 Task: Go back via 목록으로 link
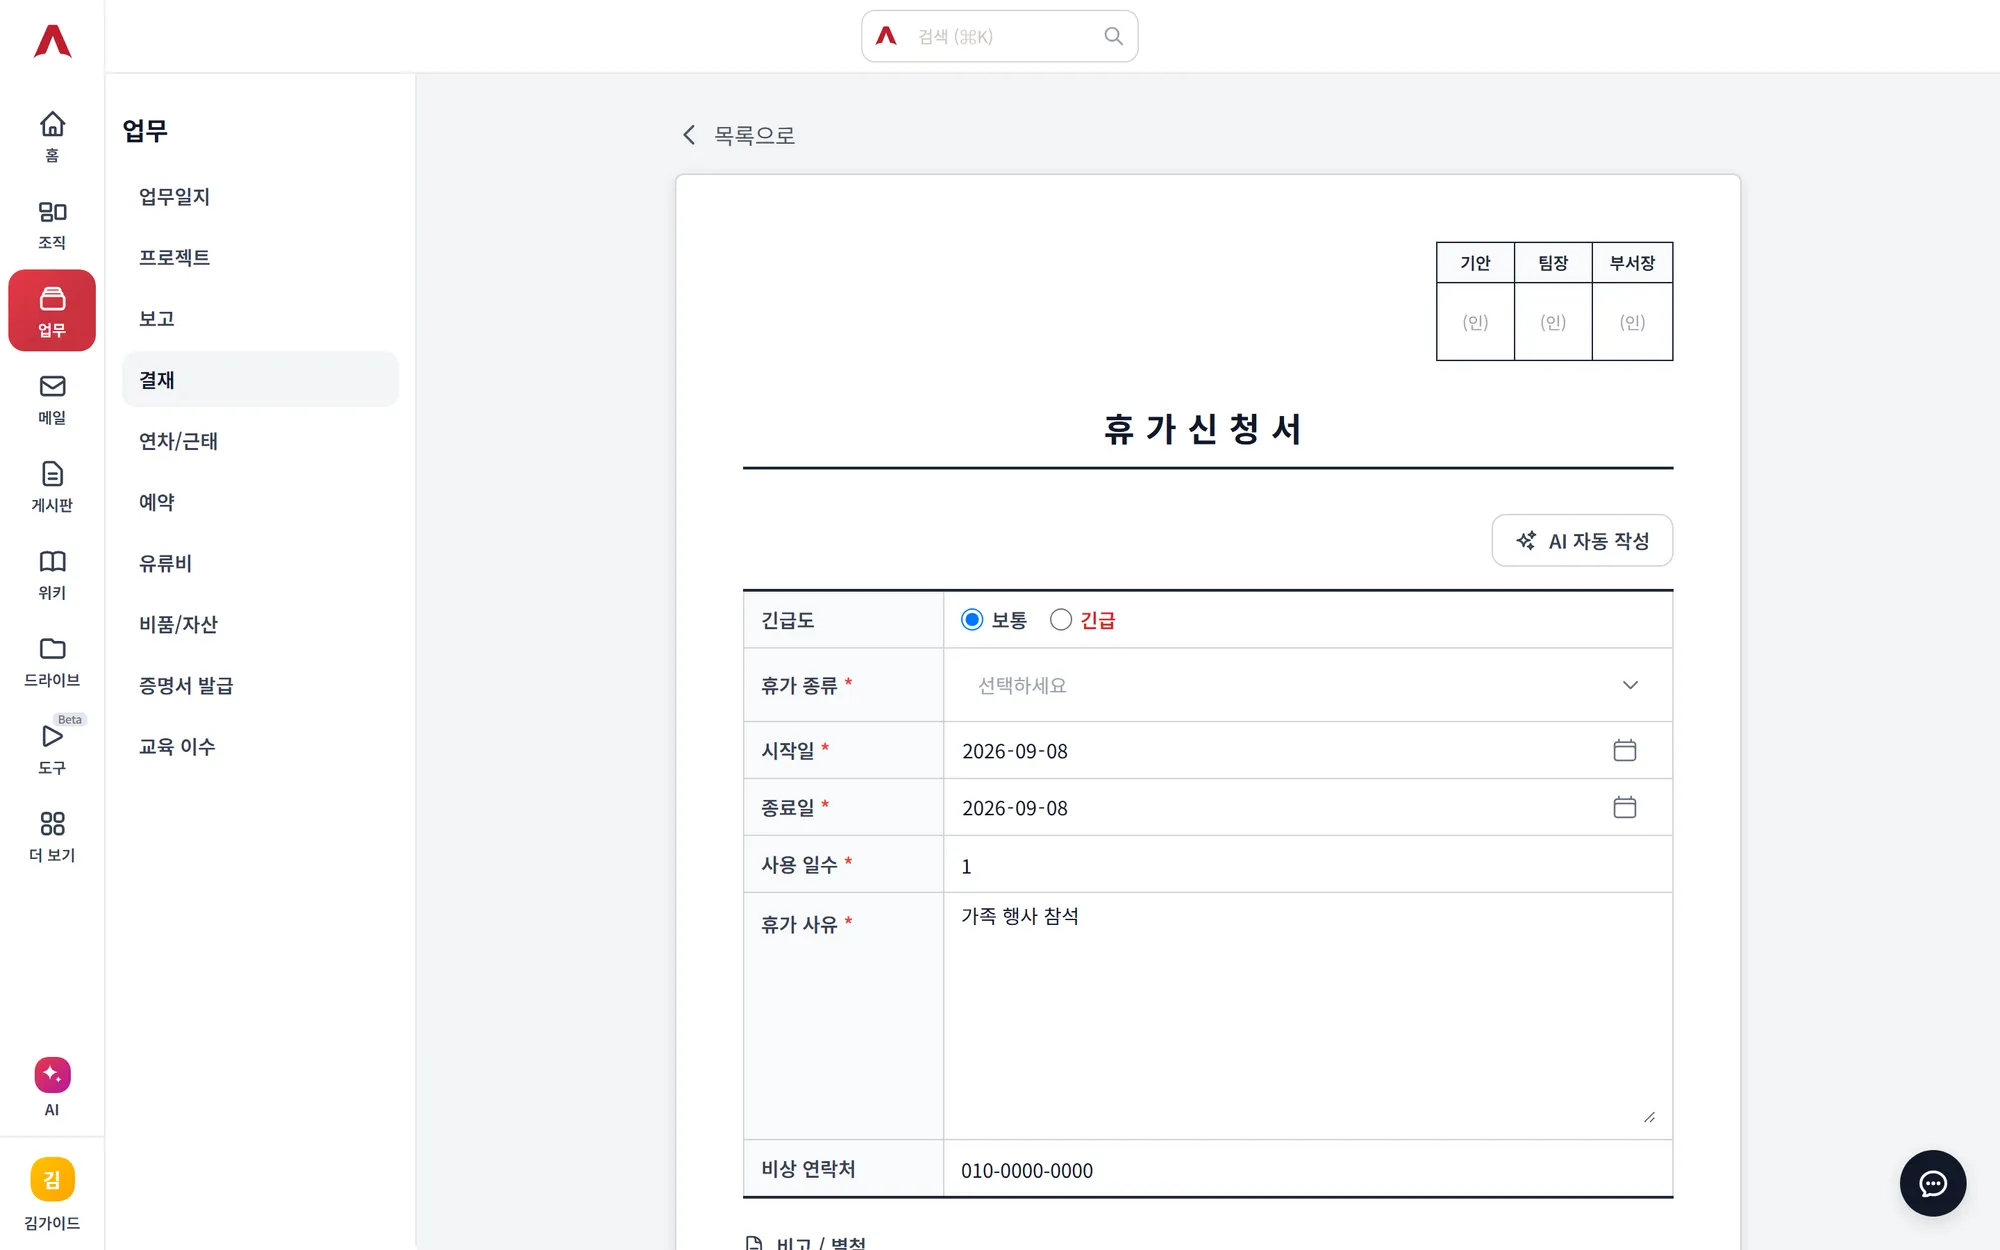coord(739,135)
